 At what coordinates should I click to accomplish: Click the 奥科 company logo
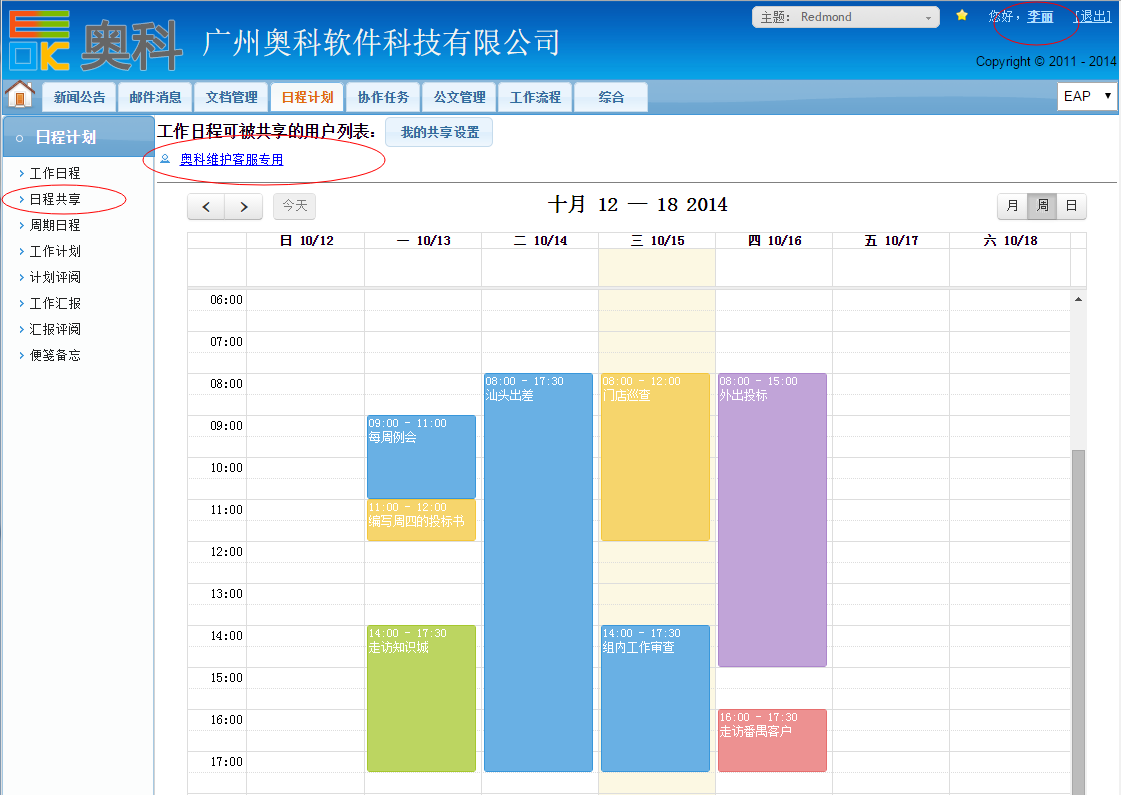(95, 41)
